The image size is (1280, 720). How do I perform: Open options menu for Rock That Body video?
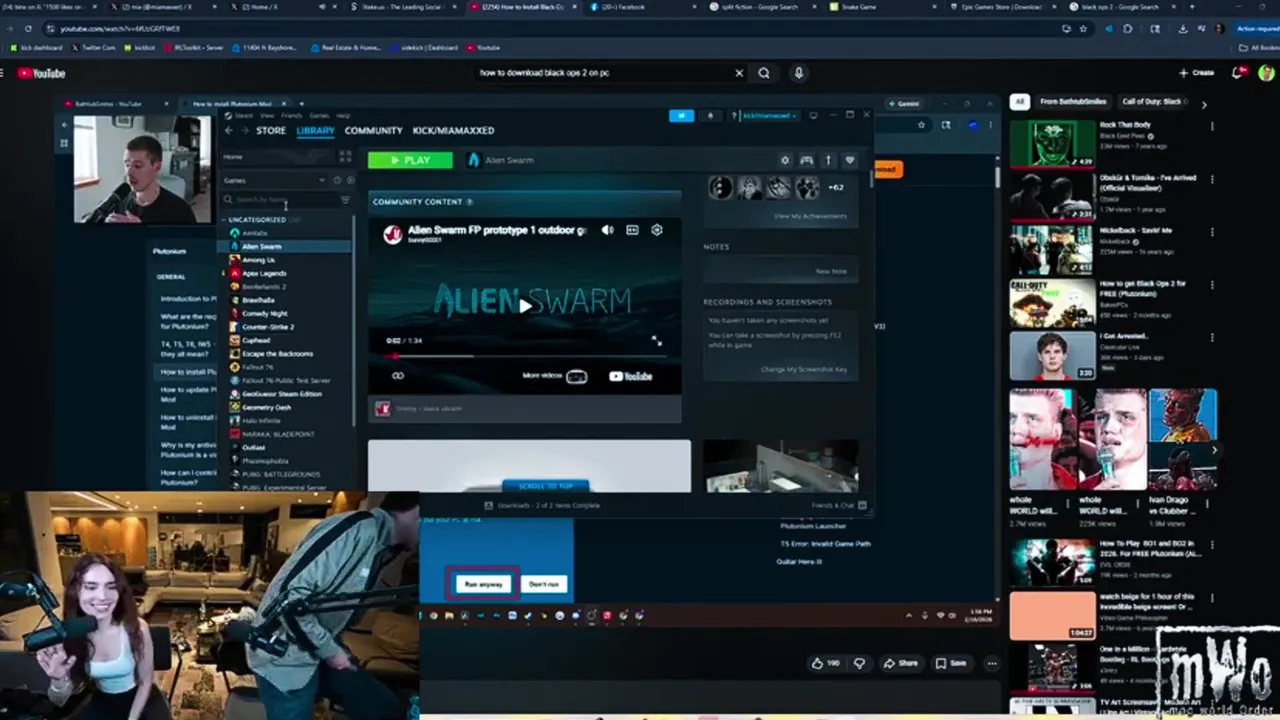pos(1212,126)
